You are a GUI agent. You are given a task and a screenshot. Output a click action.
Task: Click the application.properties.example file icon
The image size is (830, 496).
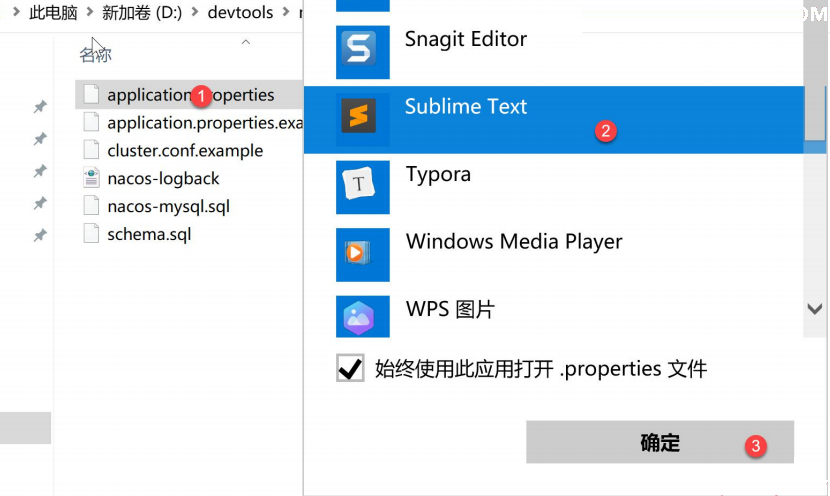click(x=91, y=122)
